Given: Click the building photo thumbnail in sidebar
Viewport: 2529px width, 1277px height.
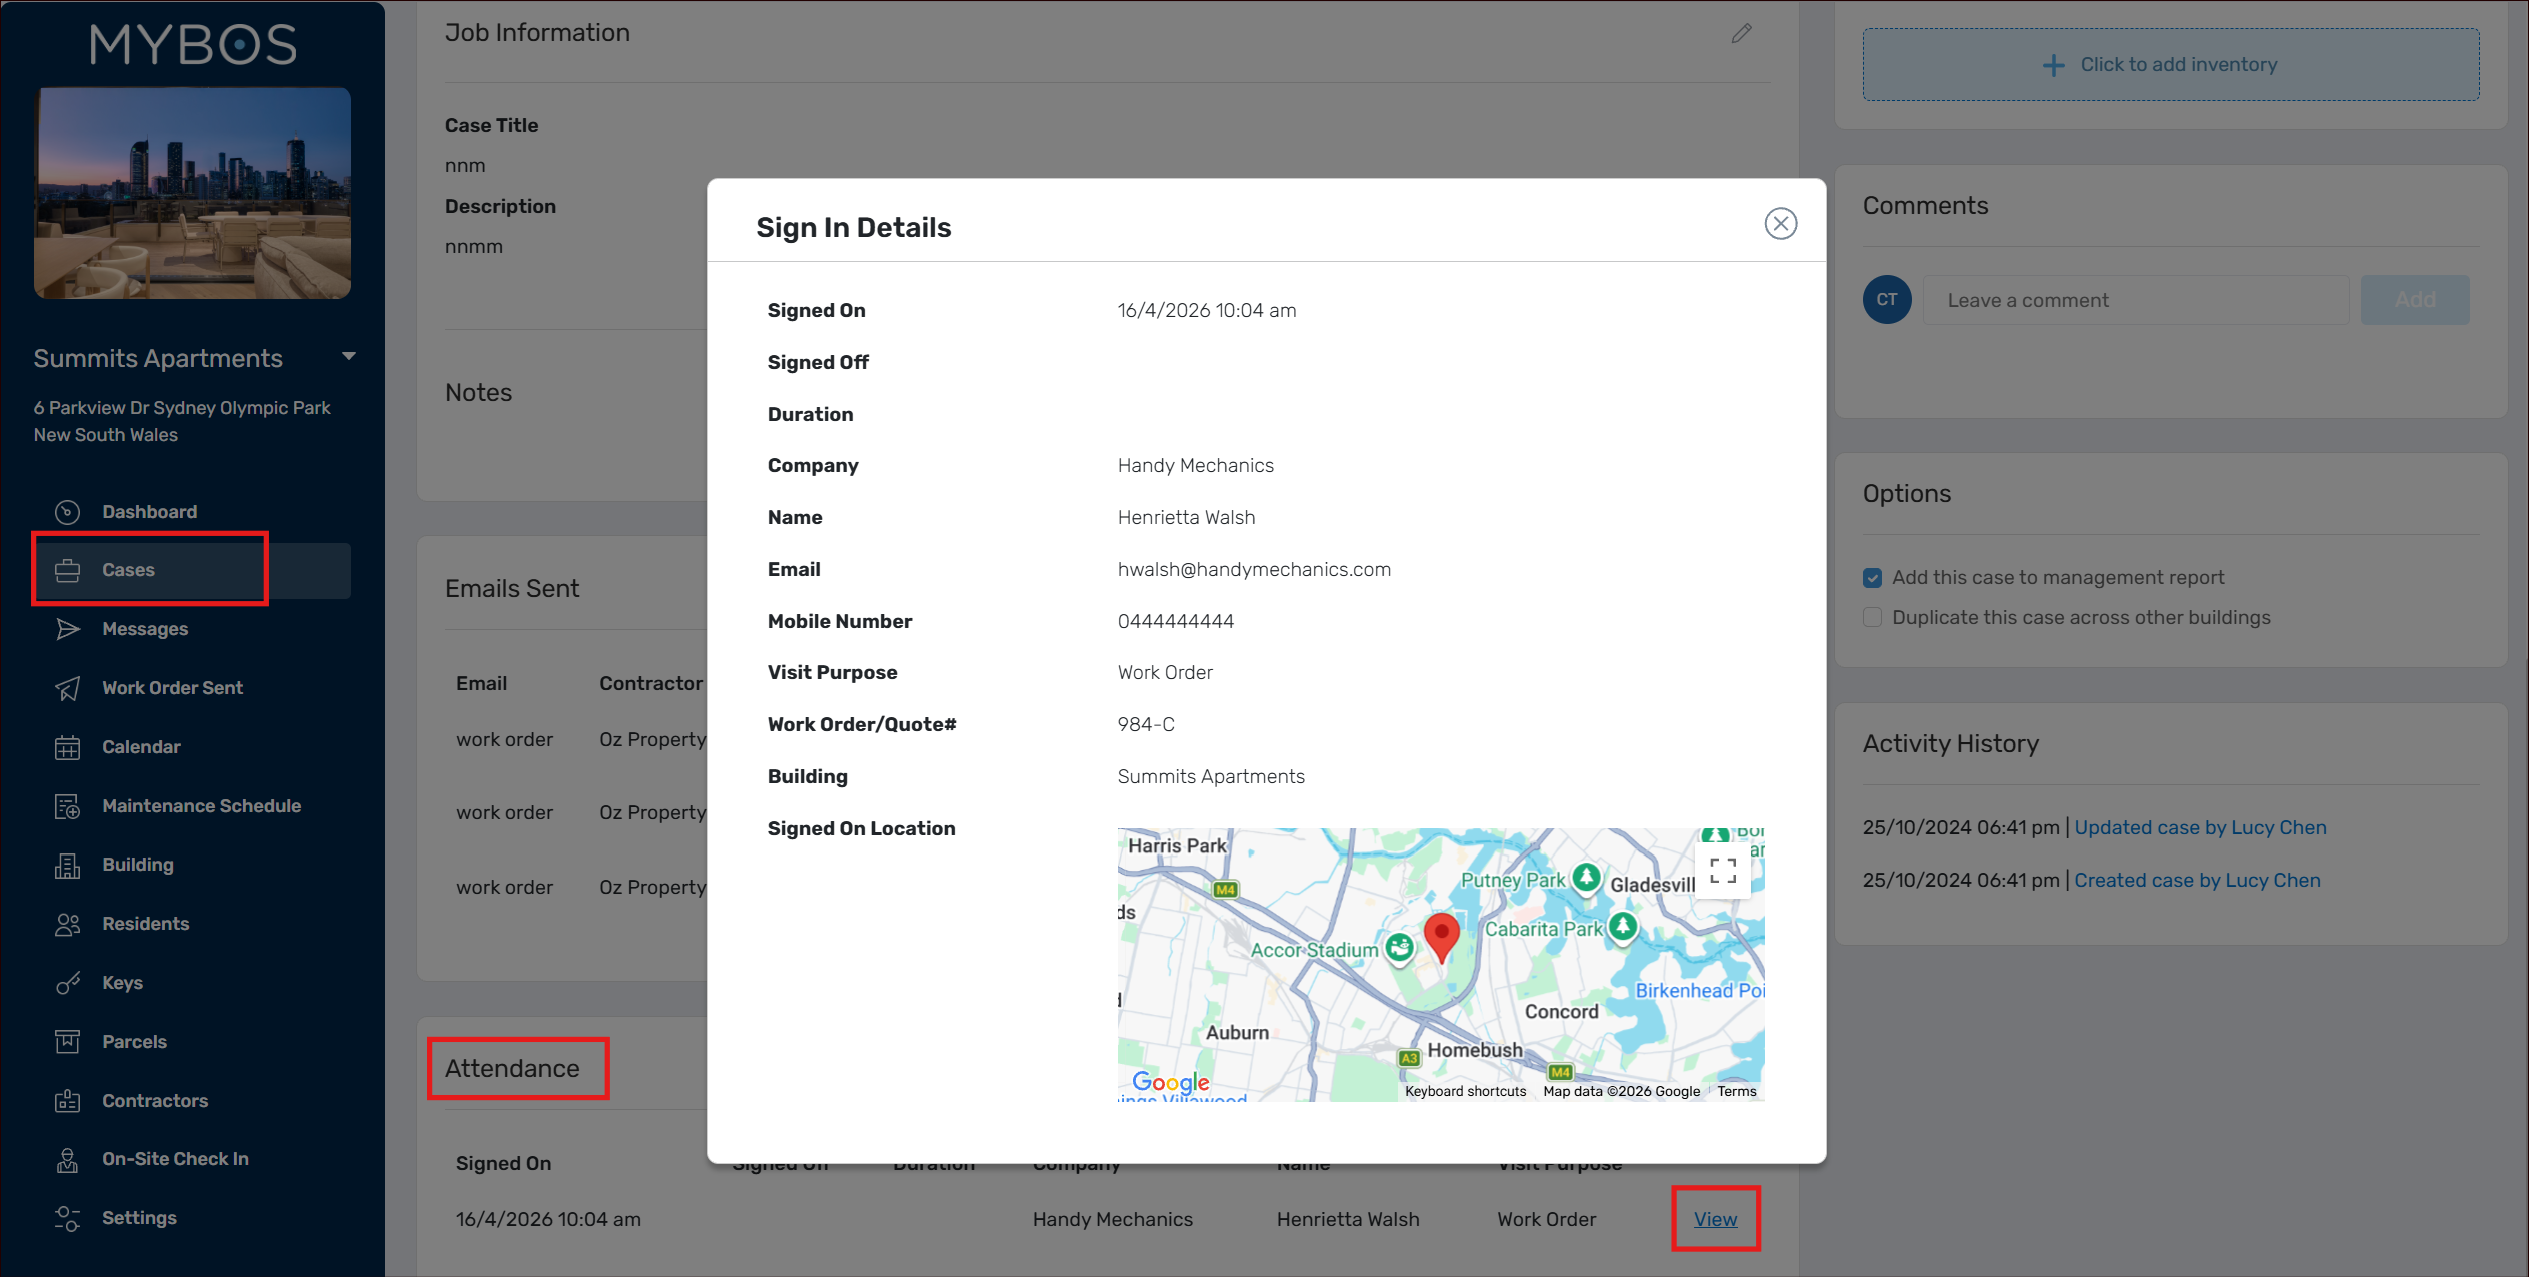Looking at the screenshot, I should [x=192, y=193].
